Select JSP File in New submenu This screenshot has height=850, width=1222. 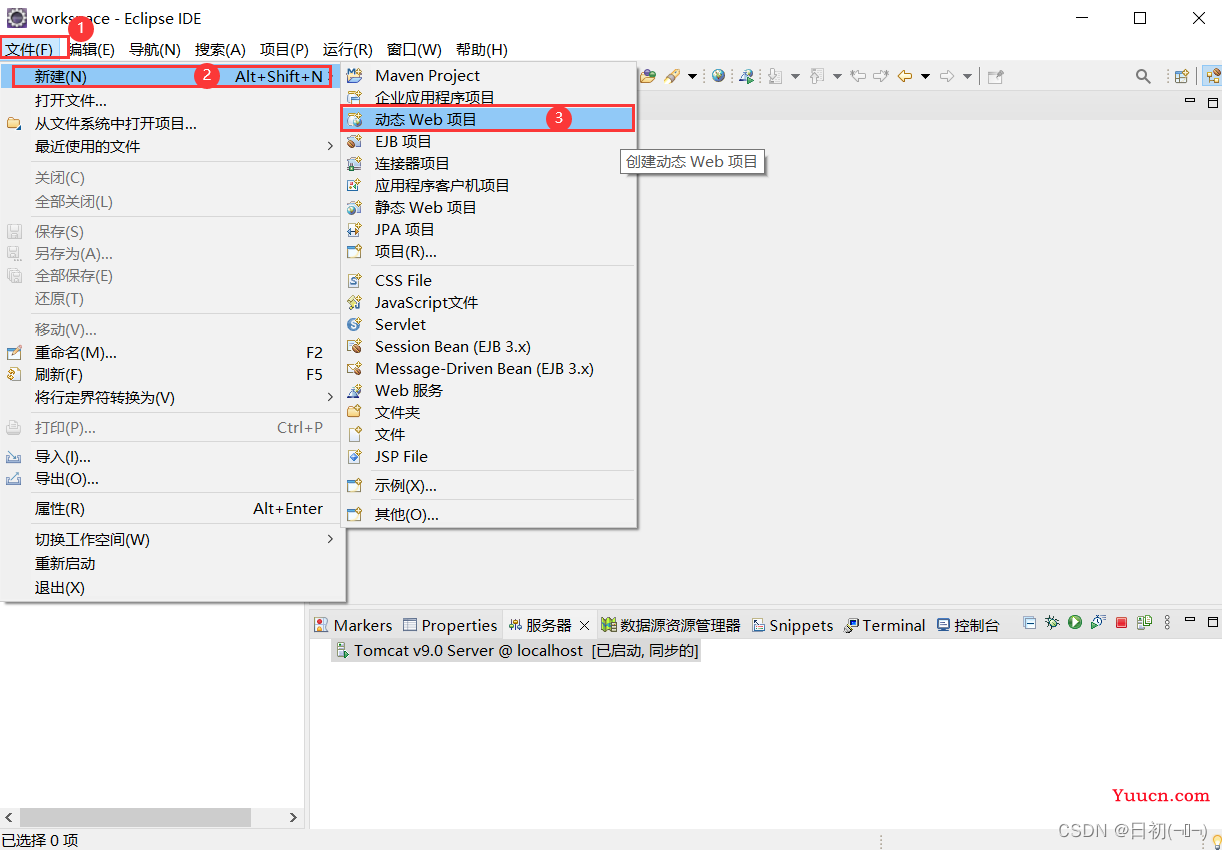(x=488, y=456)
